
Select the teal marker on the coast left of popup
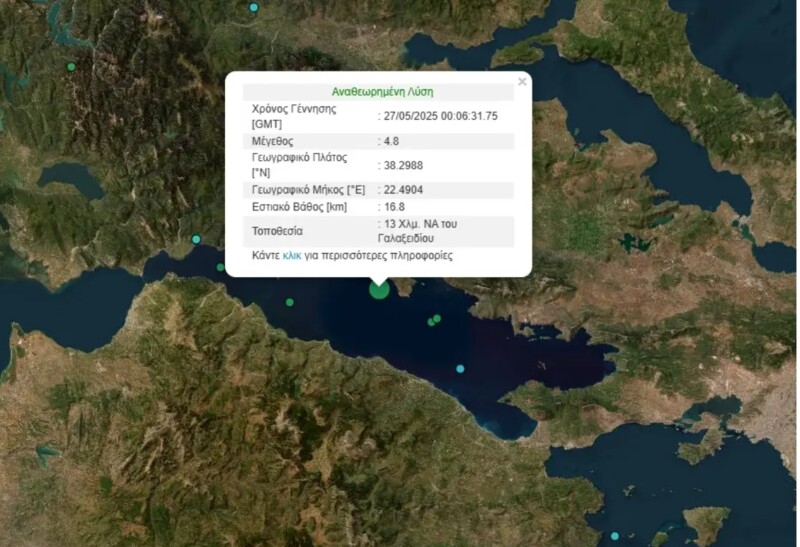pyautogui.click(x=196, y=239)
